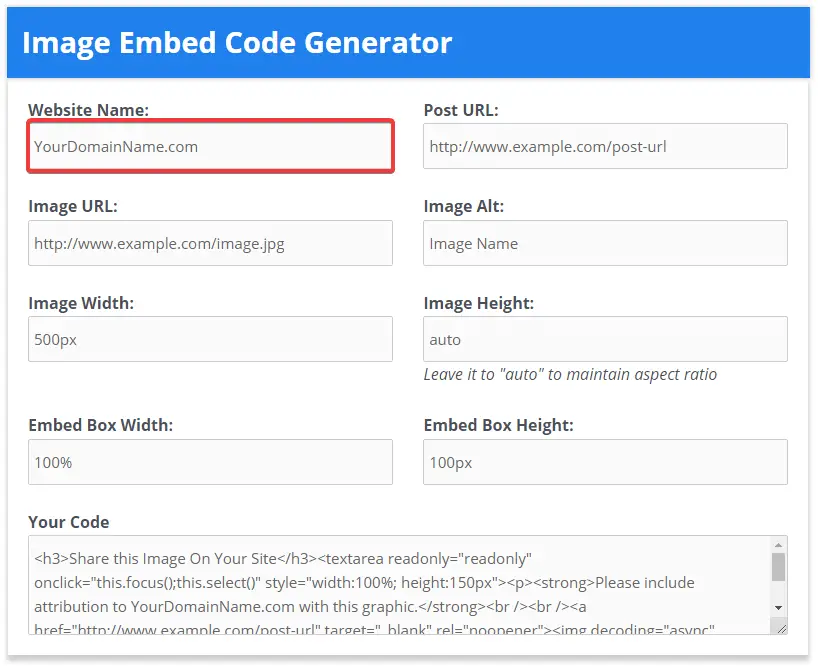This screenshot has height=668, width=818.
Task: Click the Image Height field showing auto
Action: [605, 339]
